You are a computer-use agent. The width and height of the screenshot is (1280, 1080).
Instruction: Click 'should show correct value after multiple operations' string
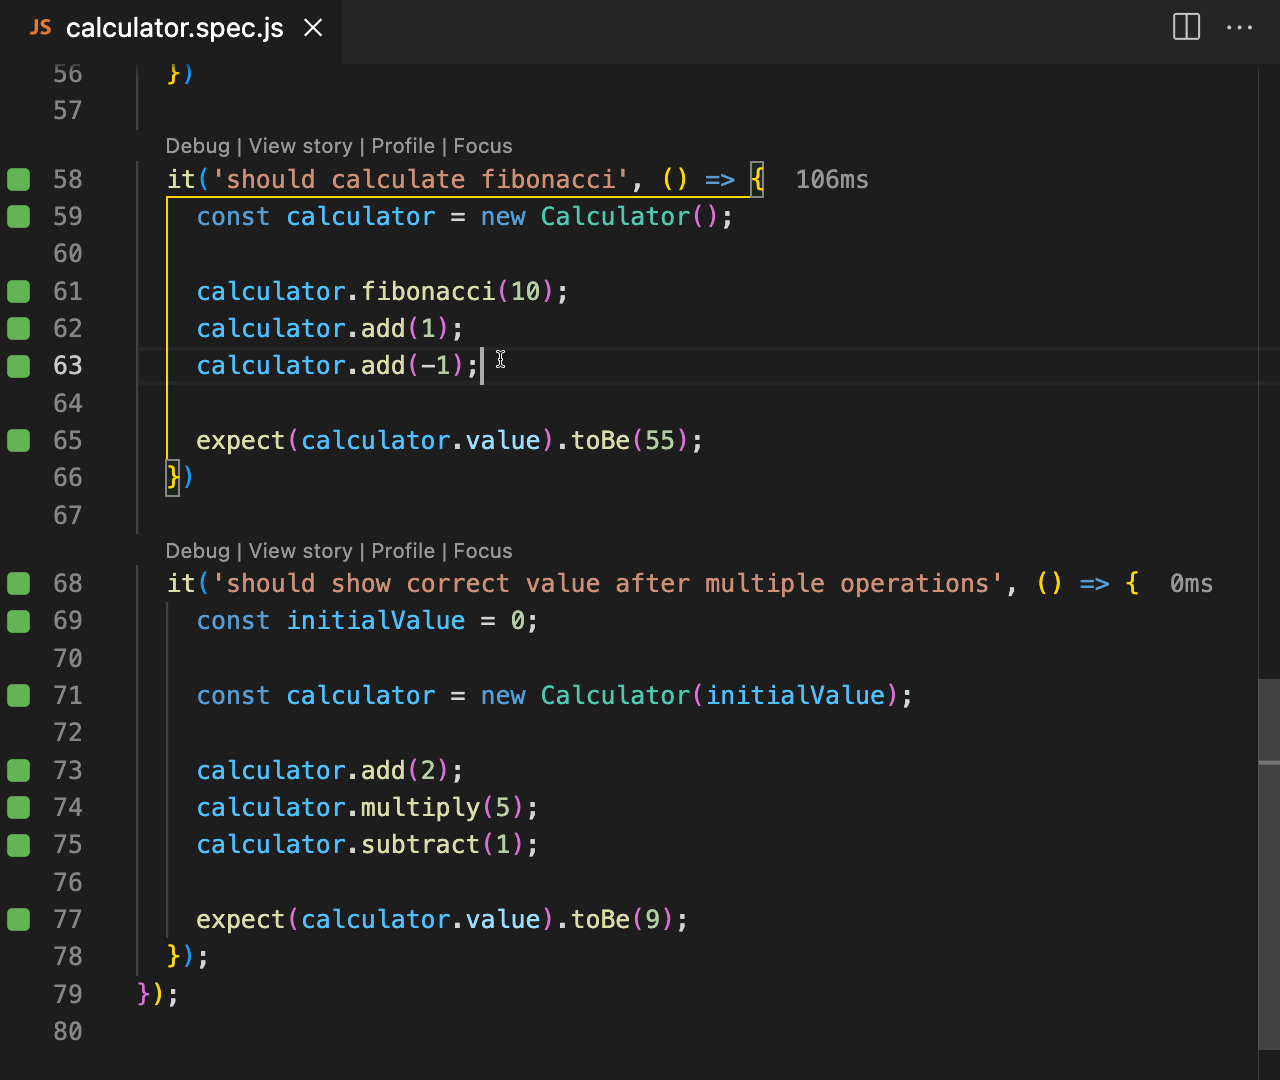click(x=608, y=583)
